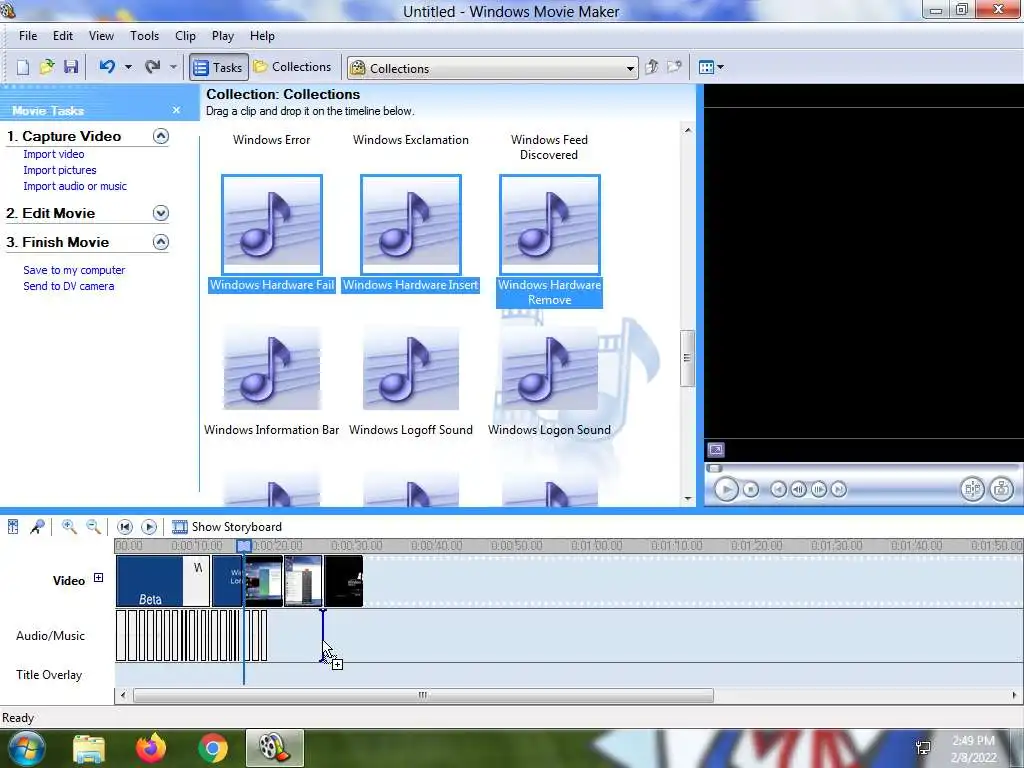Image resolution: width=1024 pixels, height=768 pixels.
Task: Click Send to DV camera link
Action: click(x=69, y=286)
